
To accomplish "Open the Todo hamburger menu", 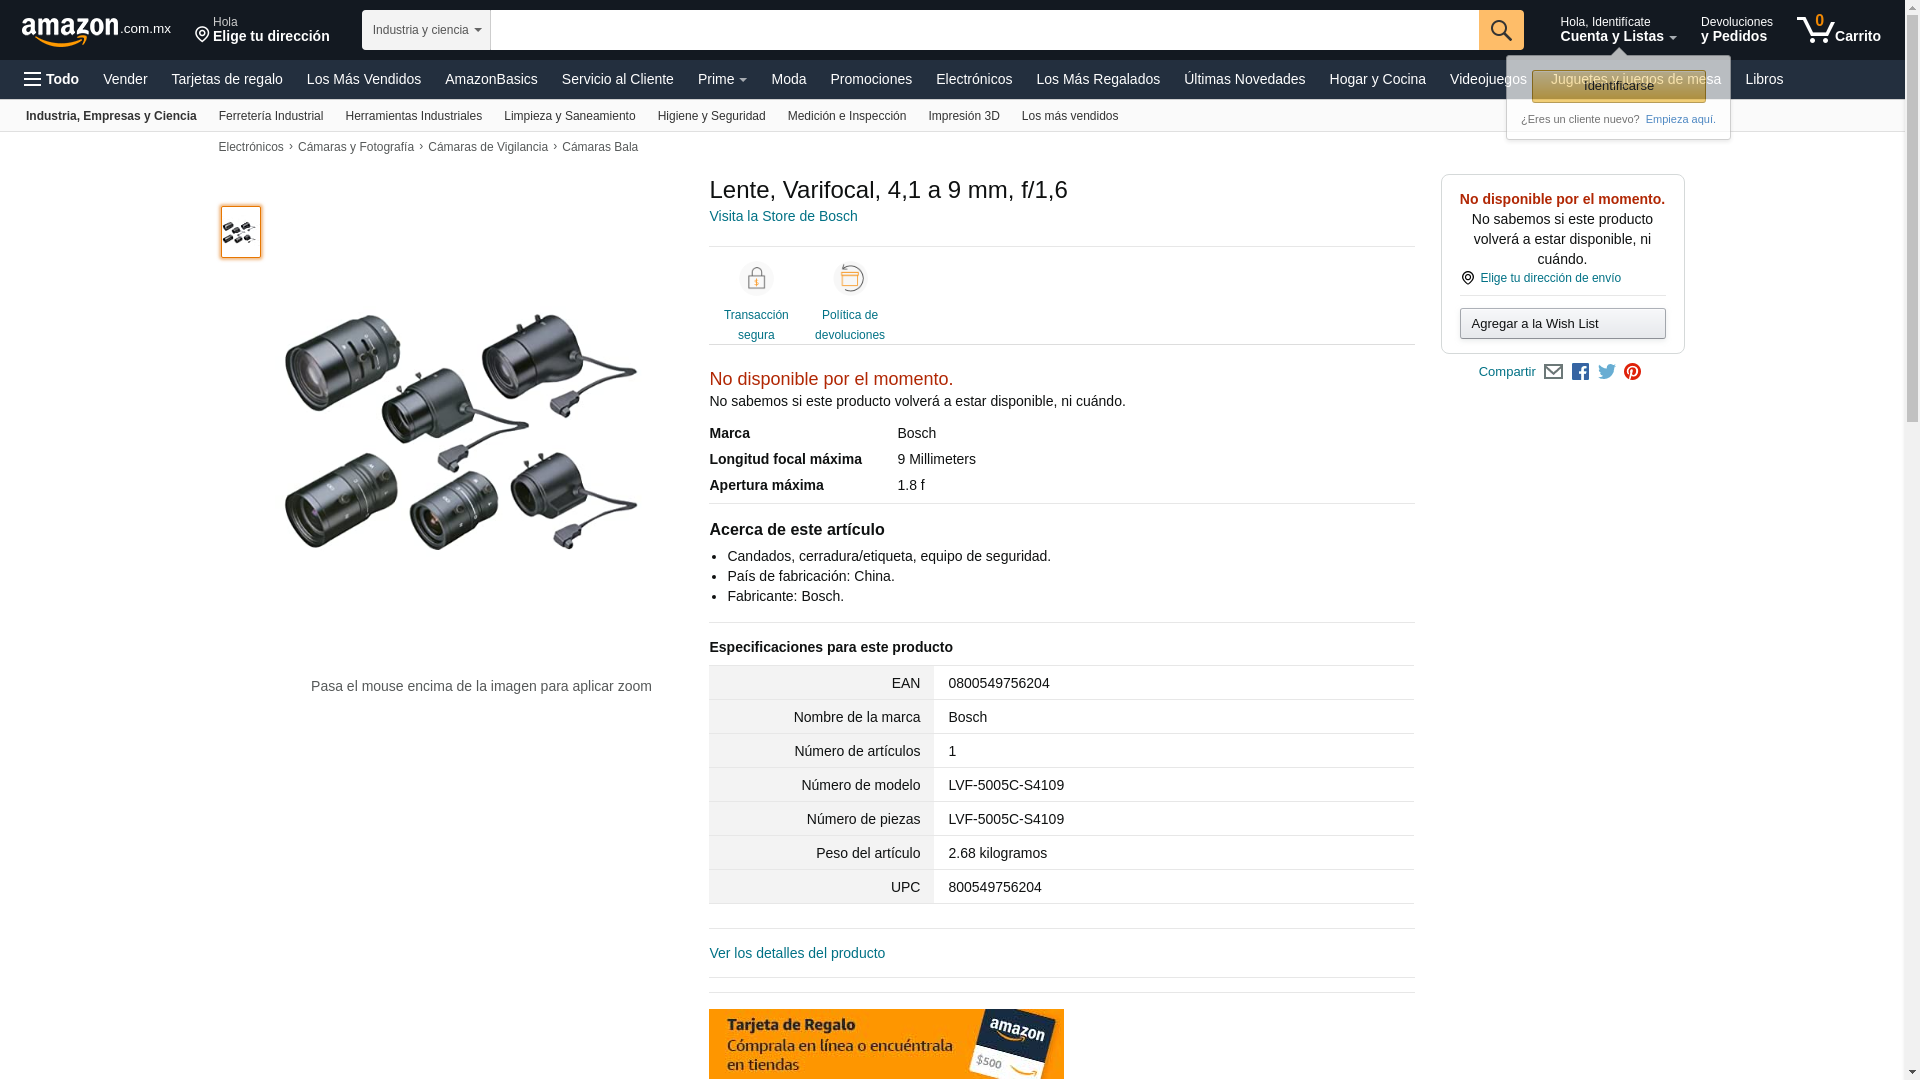I will pyautogui.click(x=51, y=79).
